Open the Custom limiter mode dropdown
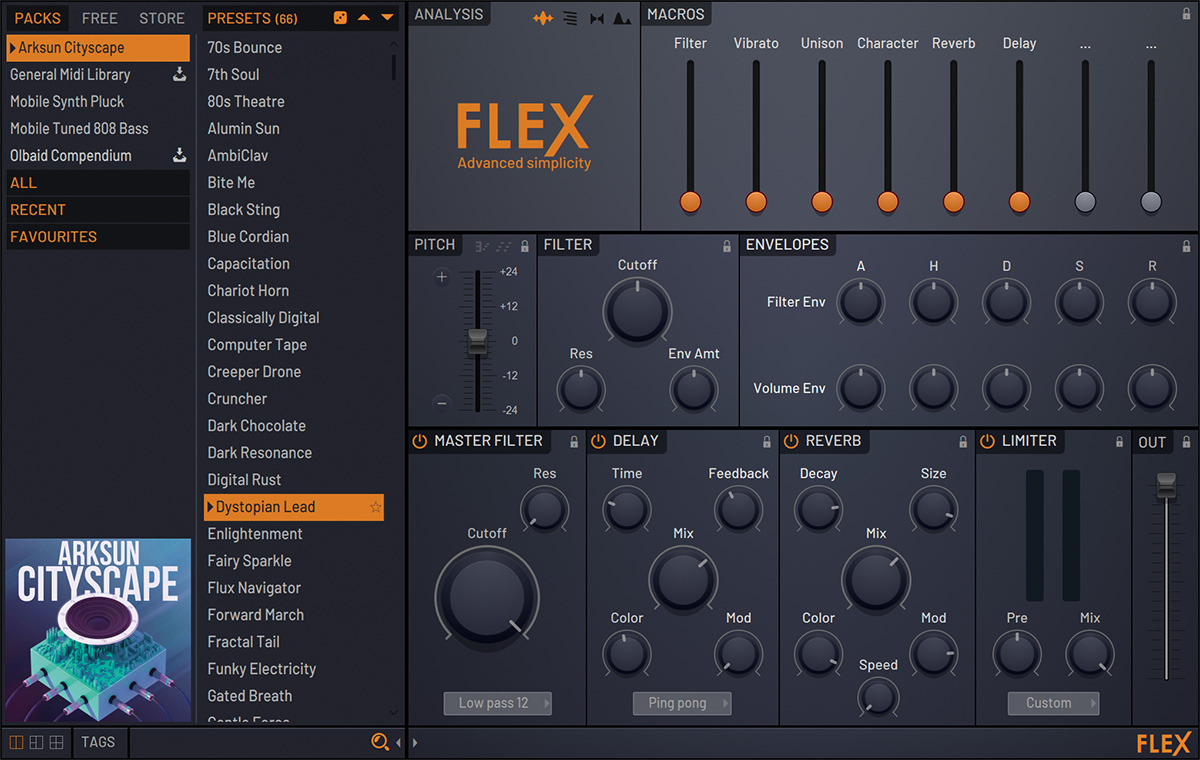This screenshot has height=760, width=1200. (x=1053, y=703)
